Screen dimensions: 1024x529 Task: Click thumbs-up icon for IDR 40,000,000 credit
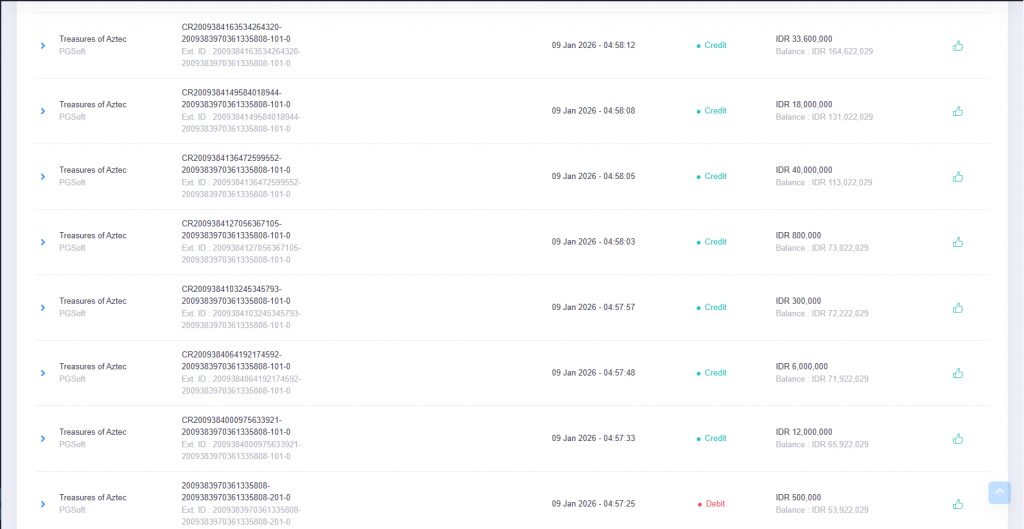(x=958, y=176)
